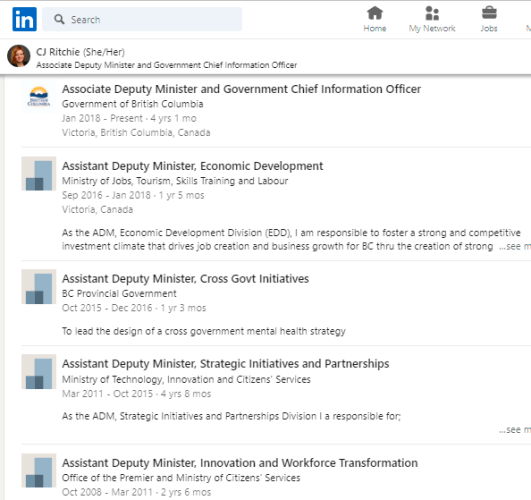Click 'Sep 2016 - Jan 2018 · 1 yr 5 mos'
Viewport: 531px width, 500px height.
click(x=133, y=195)
